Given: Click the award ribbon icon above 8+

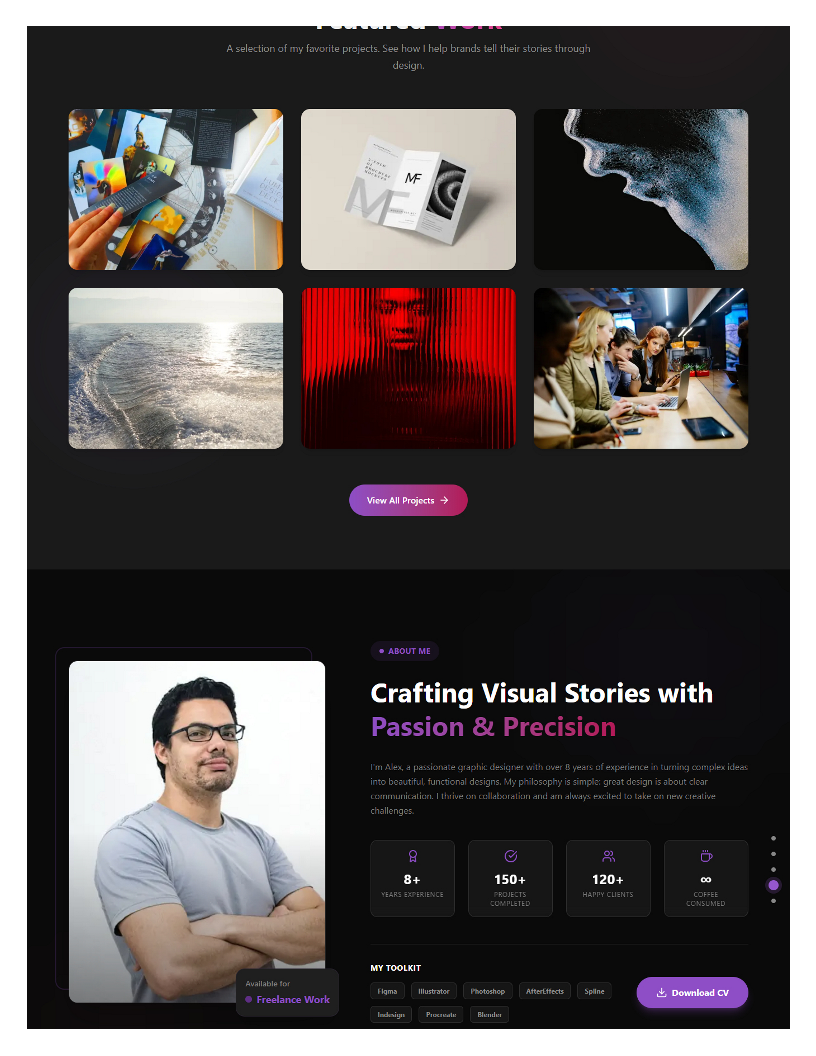Looking at the screenshot, I should tap(413, 856).
